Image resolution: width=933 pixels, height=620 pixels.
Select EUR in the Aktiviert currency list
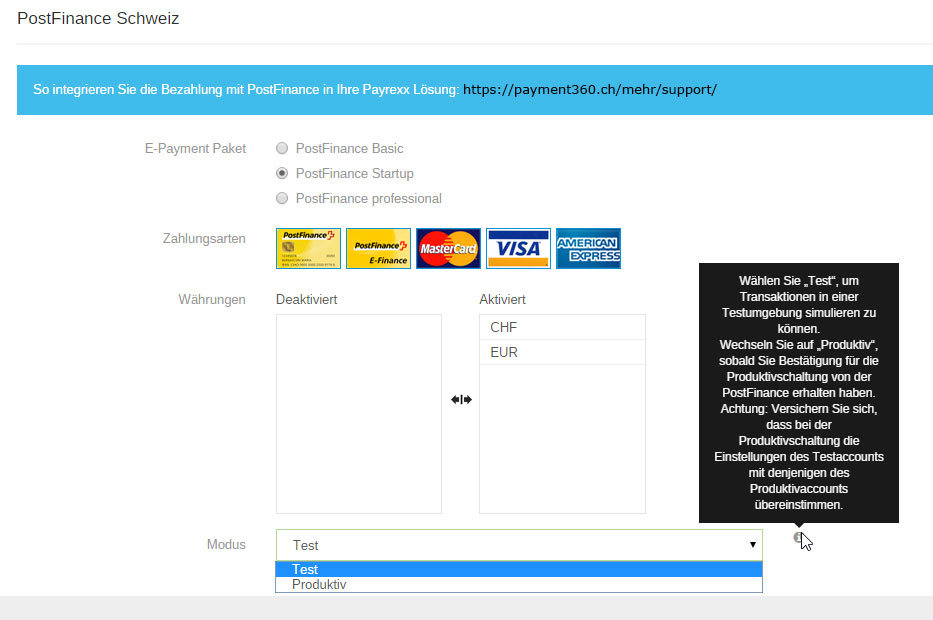click(x=562, y=352)
